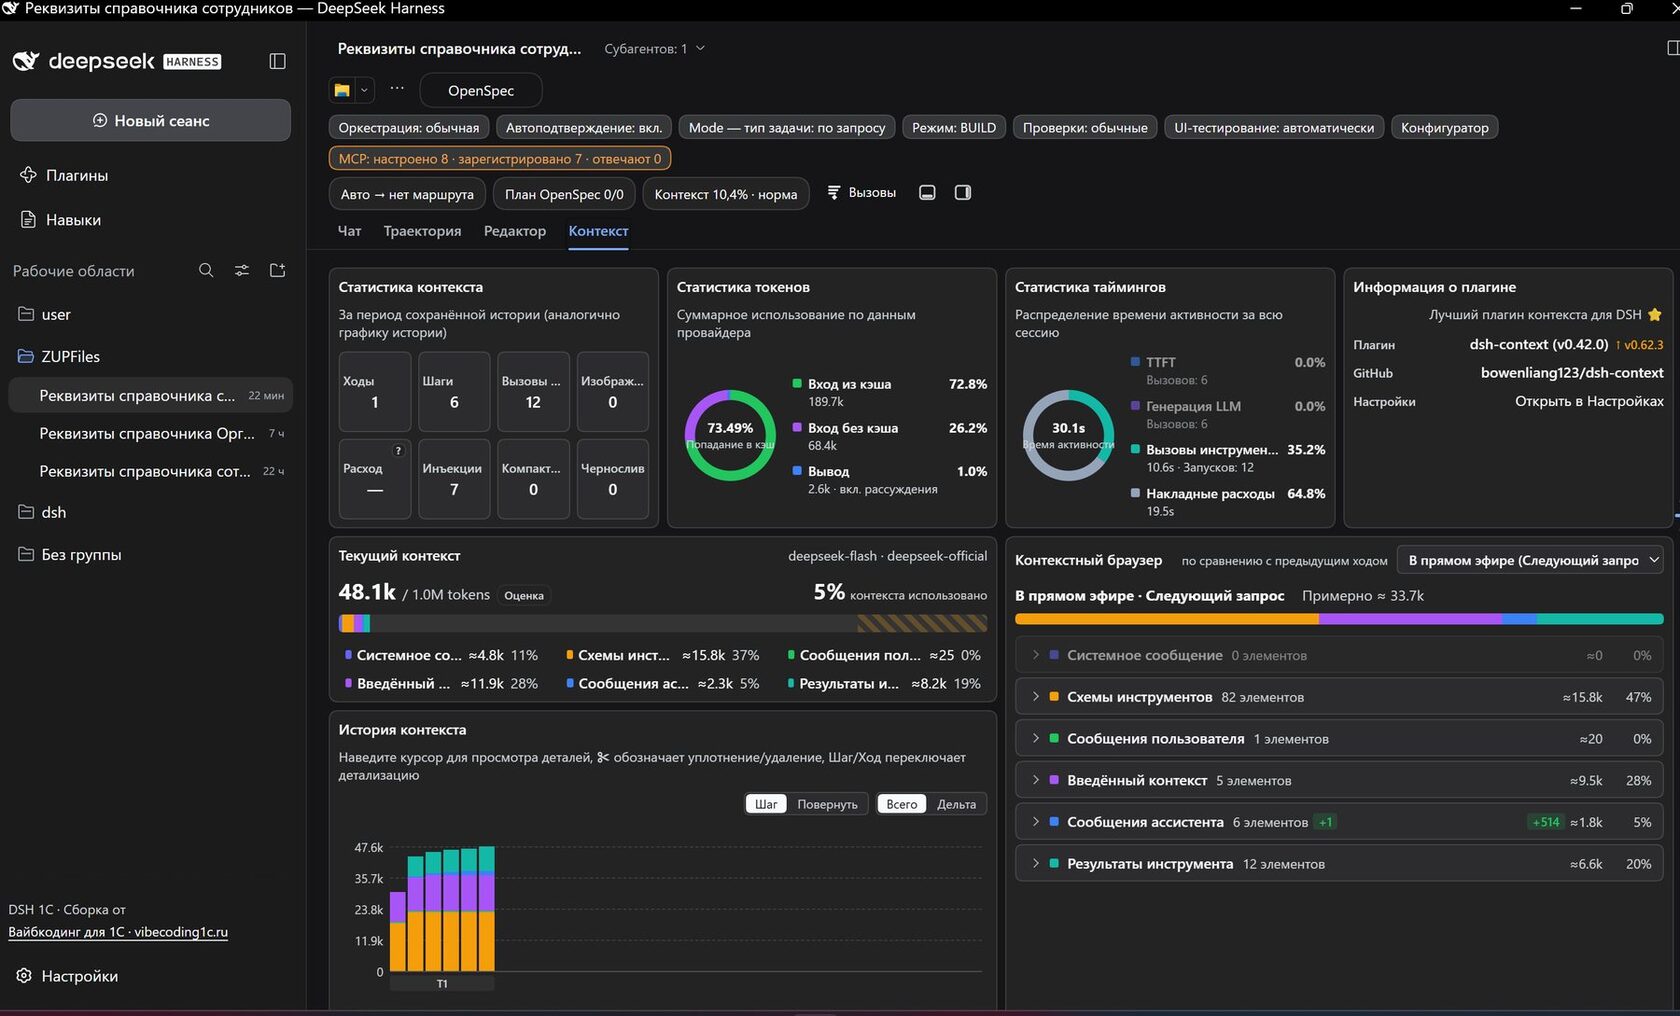The width and height of the screenshot is (1680, 1016).
Task: Select Всего view toggle
Action: click(901, 804)
